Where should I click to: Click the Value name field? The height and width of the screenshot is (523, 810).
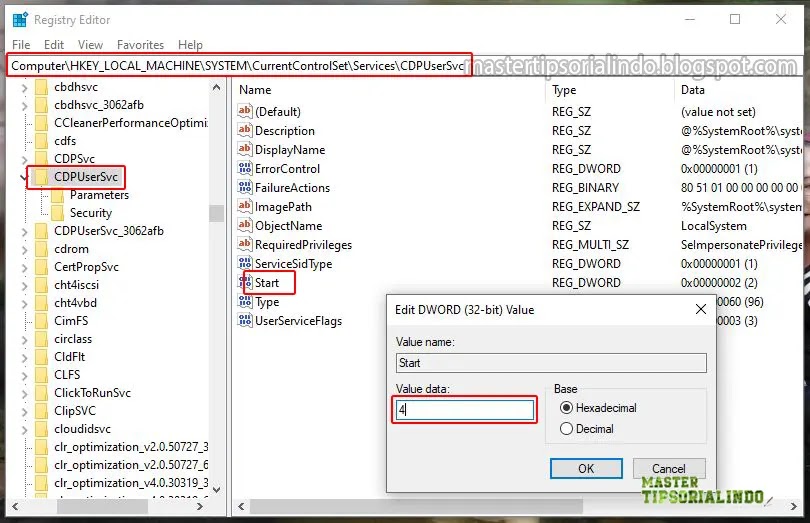(551, 363)
